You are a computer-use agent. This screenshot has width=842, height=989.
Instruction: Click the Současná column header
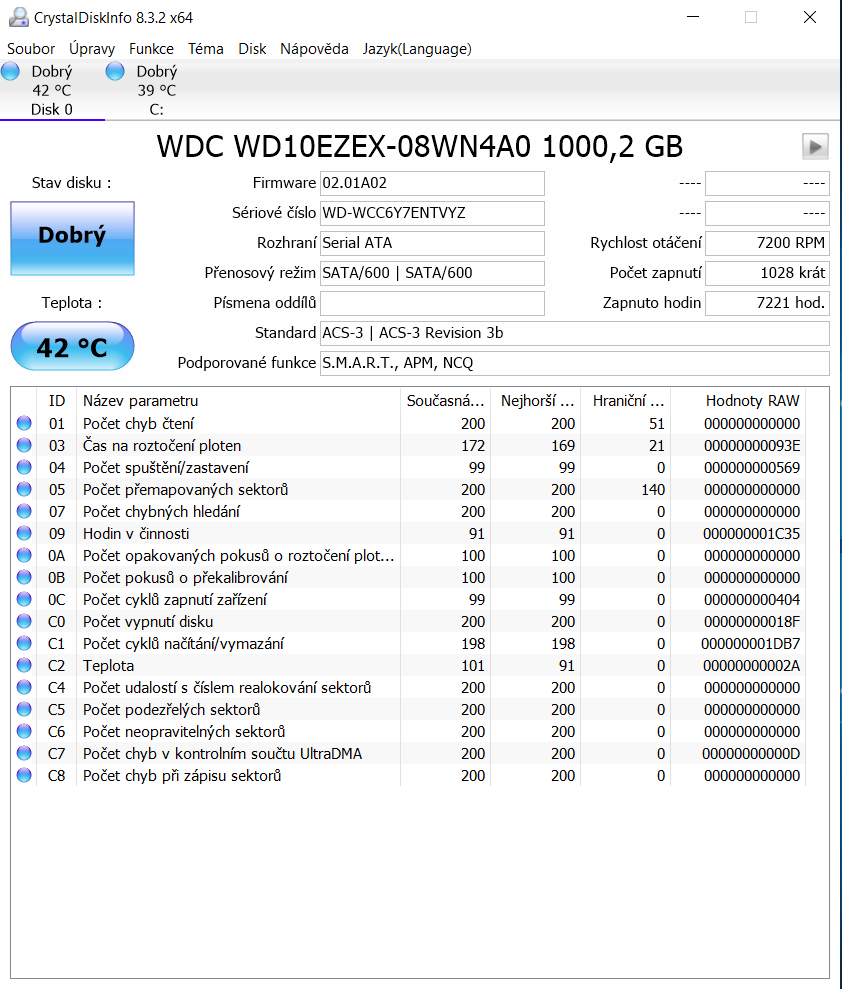(445, 401)
